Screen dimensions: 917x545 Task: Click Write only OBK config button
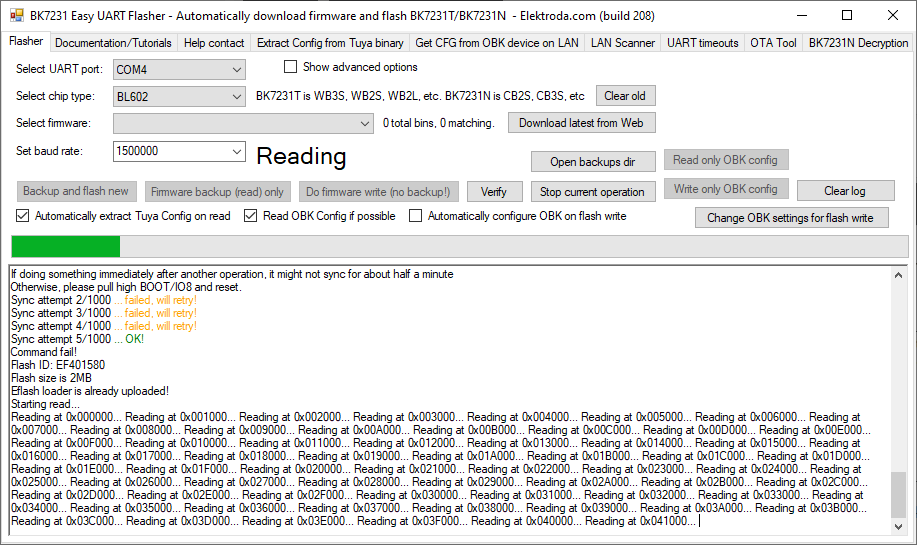coord(726,189)
